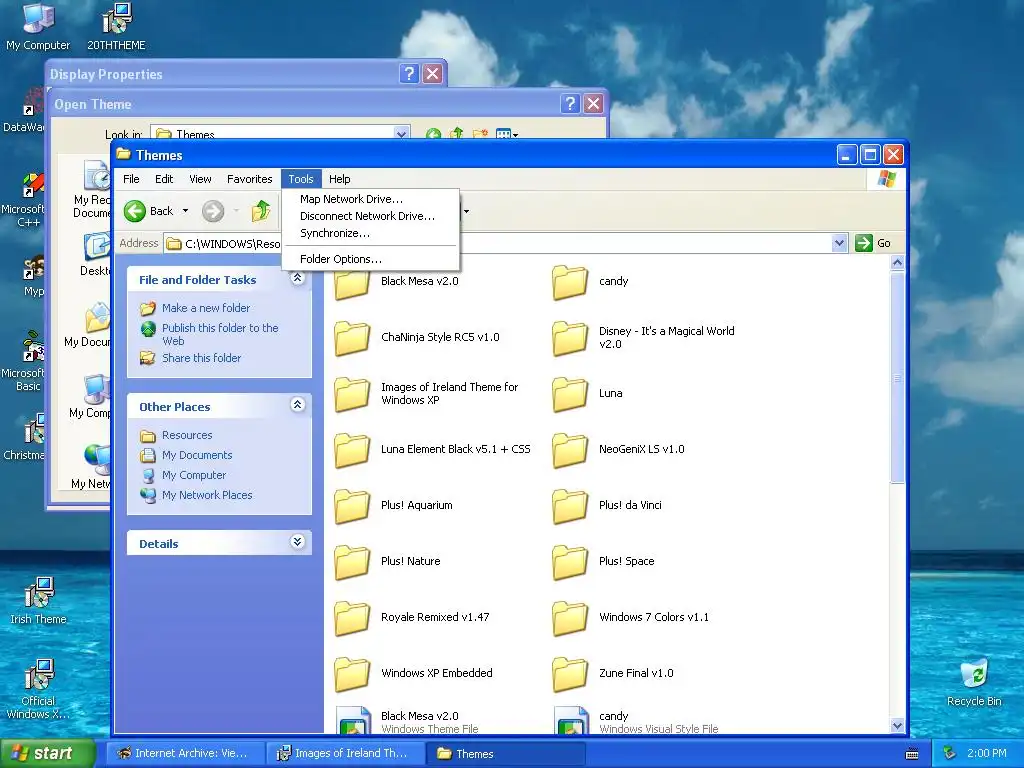The width and height of the screenshot is (1024, 768).
Task: Click the green Back arrow icon
Action: pos(135,211)
